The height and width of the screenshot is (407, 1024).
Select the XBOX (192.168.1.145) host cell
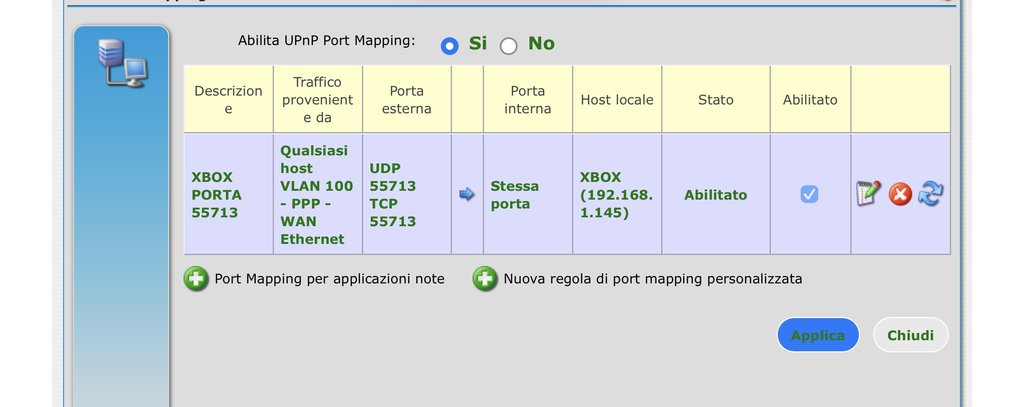(x=616, y=194)
